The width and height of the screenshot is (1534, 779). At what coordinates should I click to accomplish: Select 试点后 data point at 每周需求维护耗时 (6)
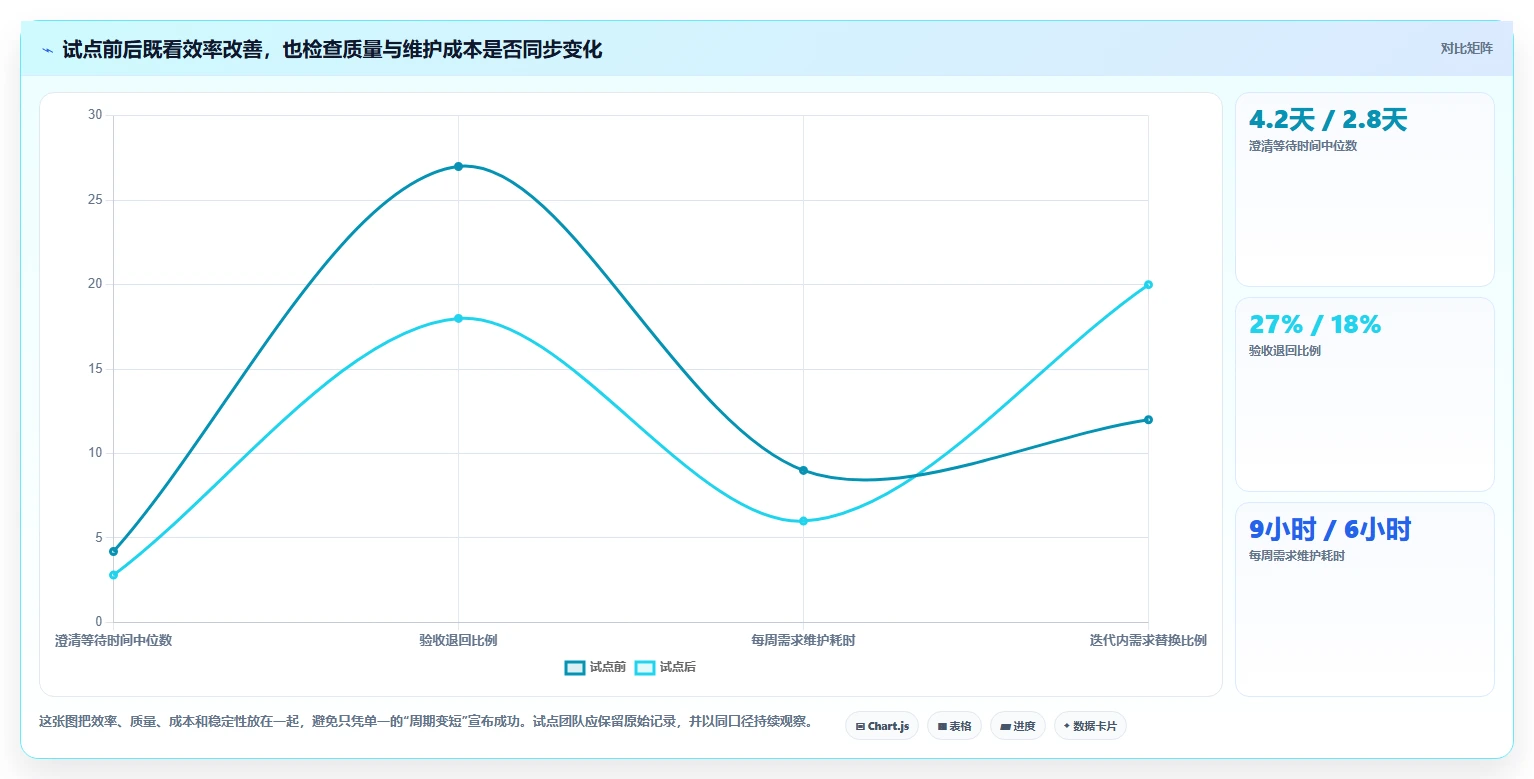pyautogui.click(x=803, y=521)
